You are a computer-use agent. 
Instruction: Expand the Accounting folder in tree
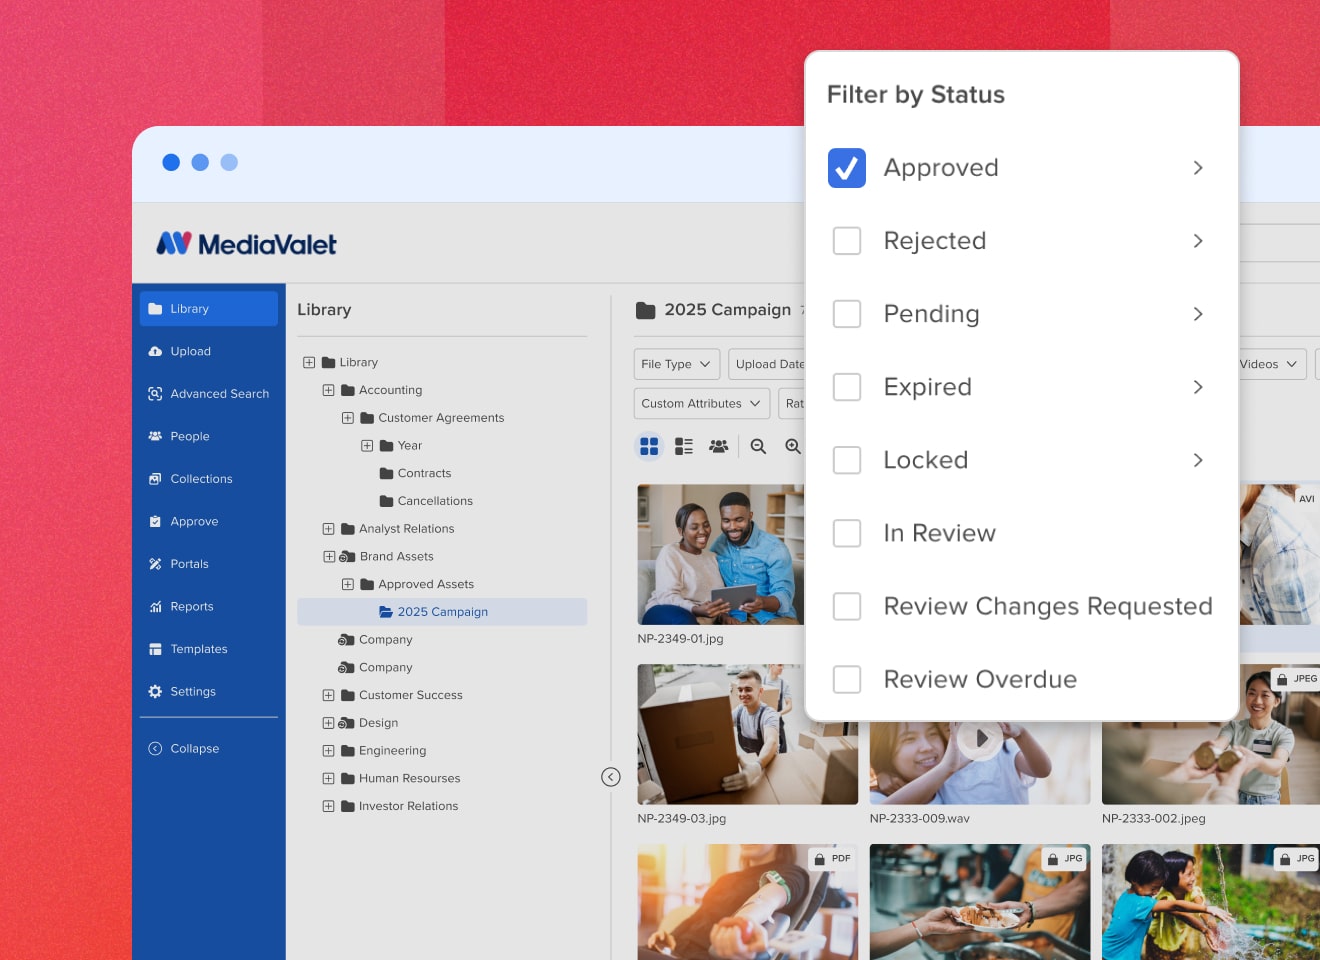click(x=328, y=390)
